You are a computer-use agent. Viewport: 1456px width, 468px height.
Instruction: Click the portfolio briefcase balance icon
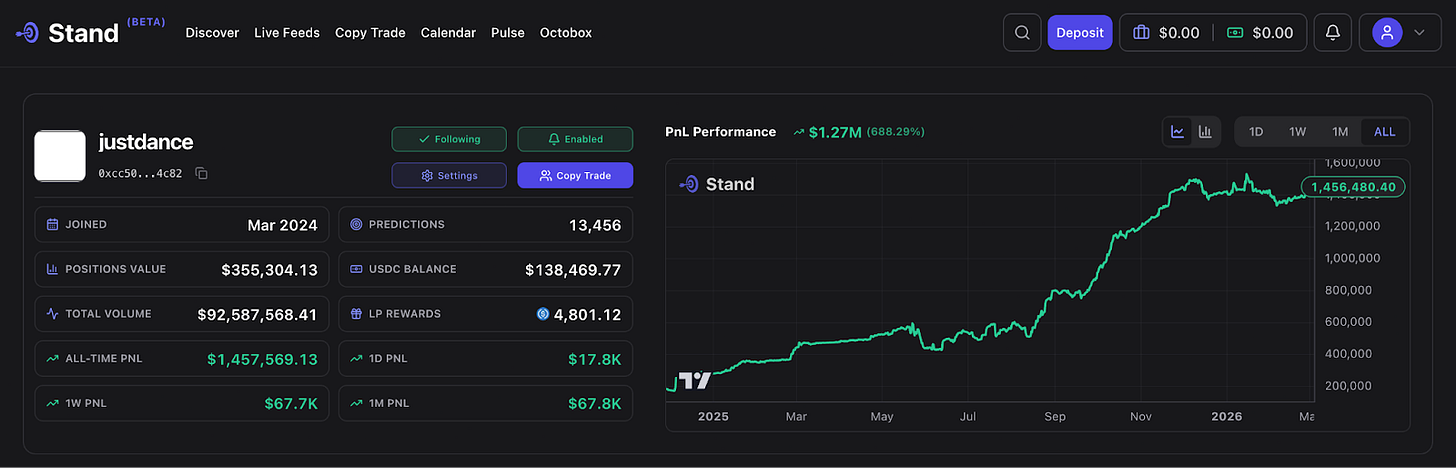click(1141, 33)
